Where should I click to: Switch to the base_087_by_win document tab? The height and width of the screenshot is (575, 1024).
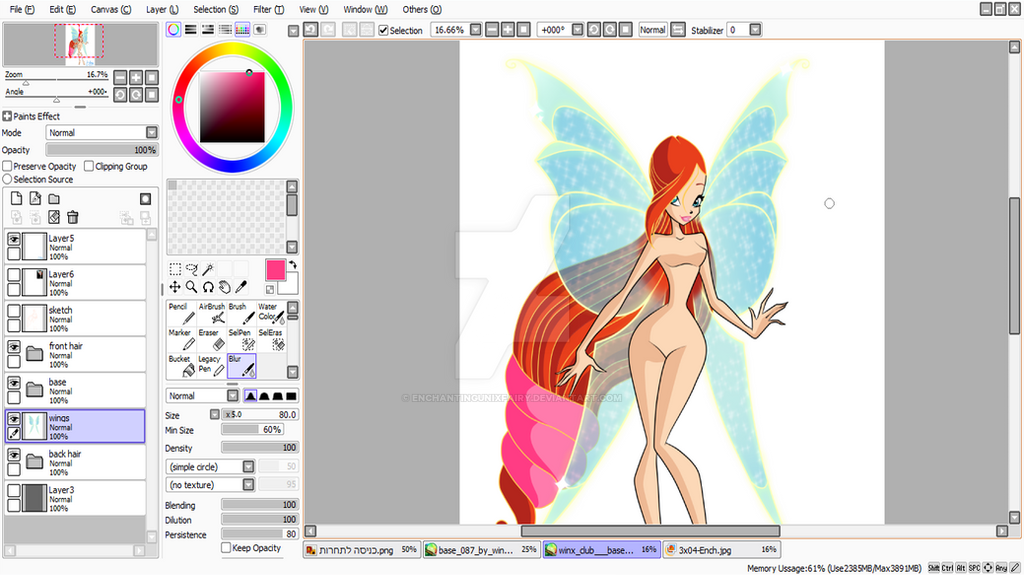coord(481,550)
